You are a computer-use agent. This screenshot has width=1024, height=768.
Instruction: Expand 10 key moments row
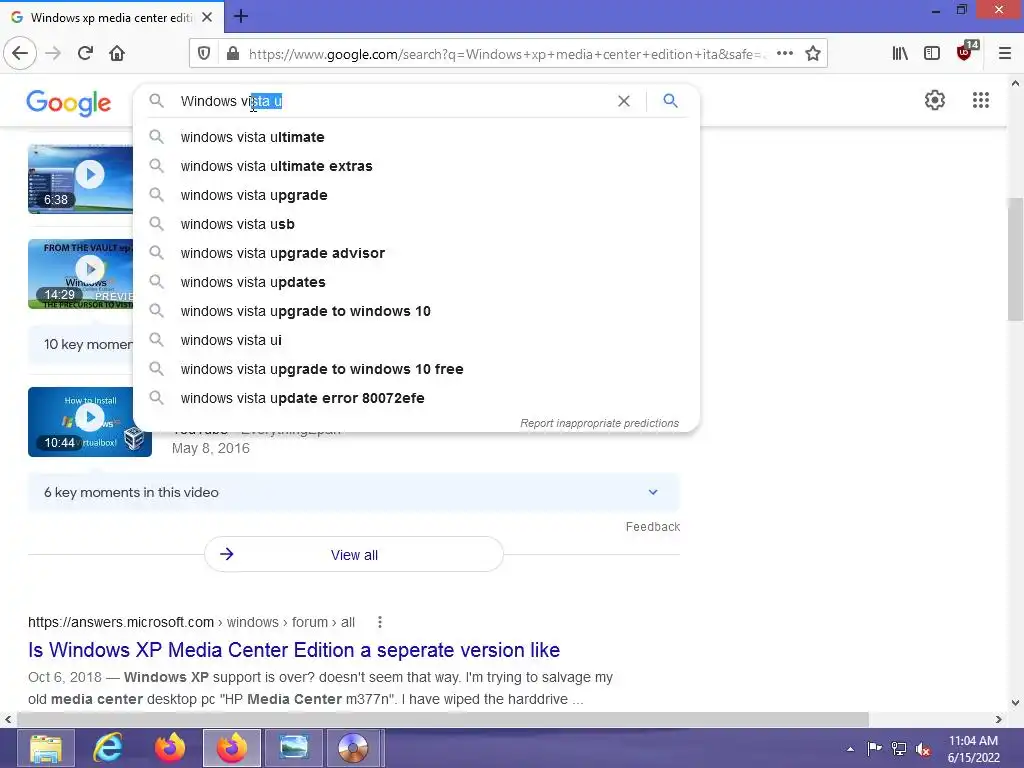[x=81, y=344]
